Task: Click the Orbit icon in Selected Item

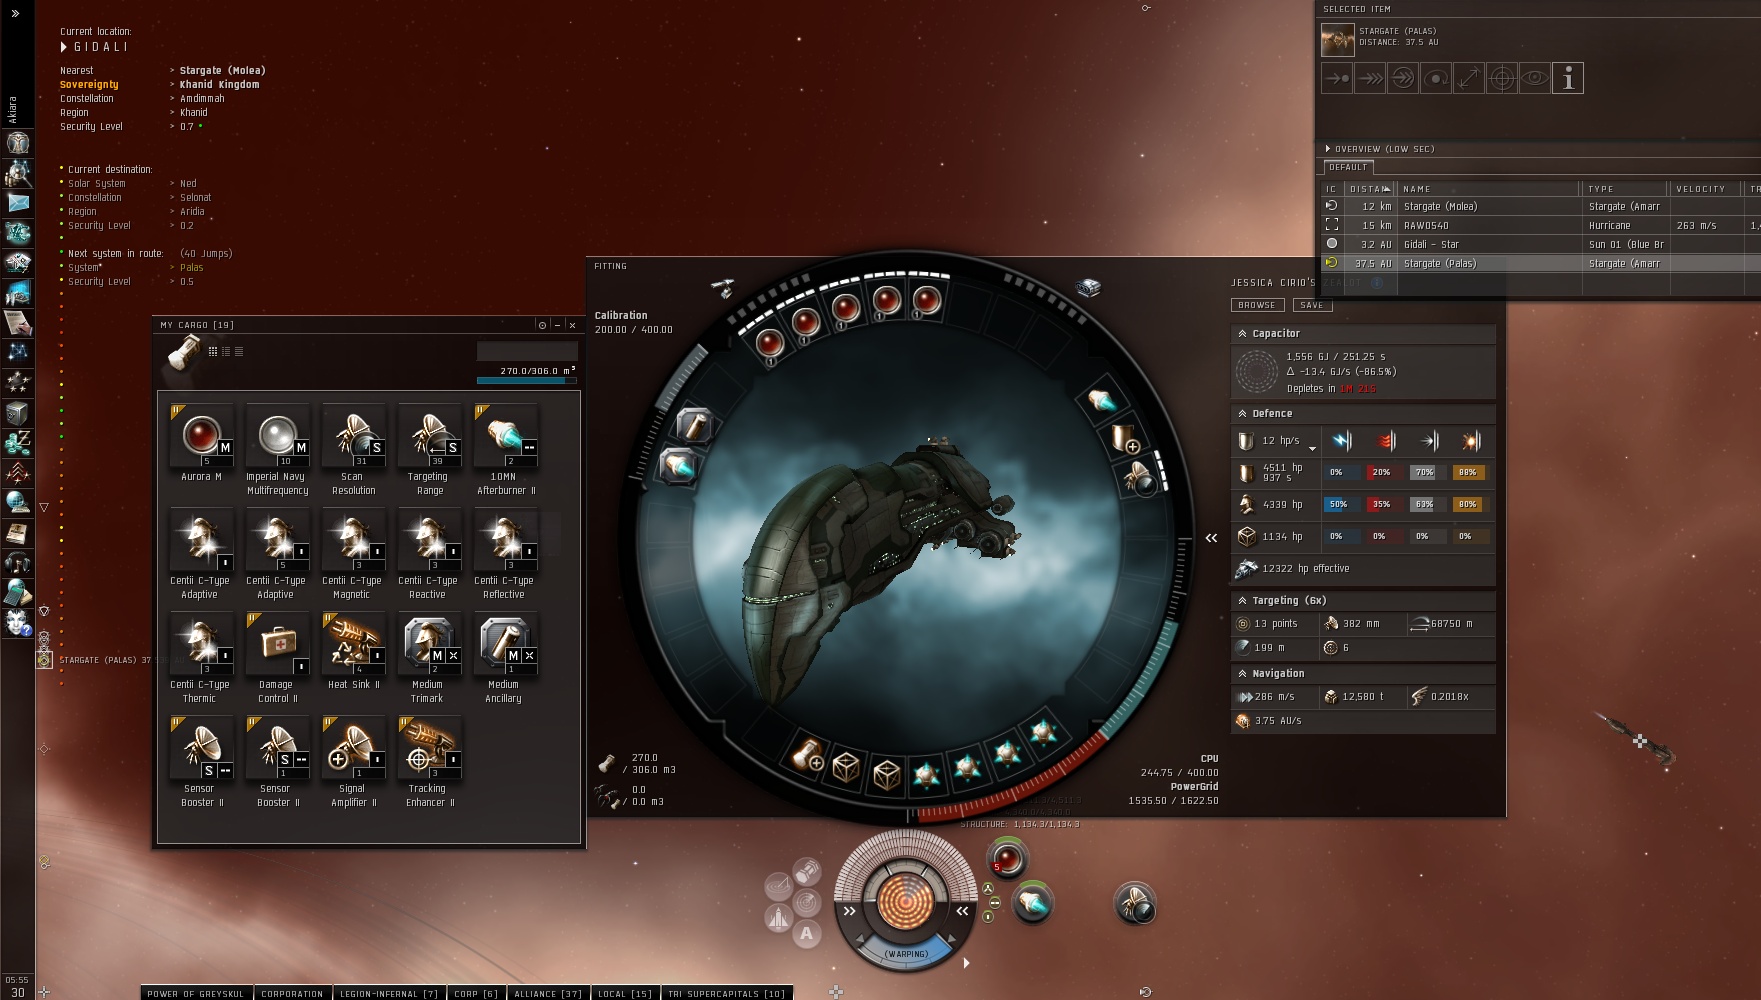Action: click(x=1436, y=78)
